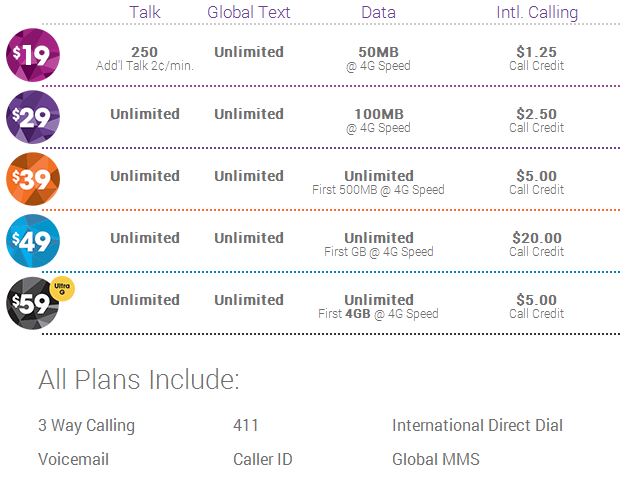Click the 3 Way Calling feature
Viewport: 628px width, 477px height.
pyautogui.click(x=87, y=426)
